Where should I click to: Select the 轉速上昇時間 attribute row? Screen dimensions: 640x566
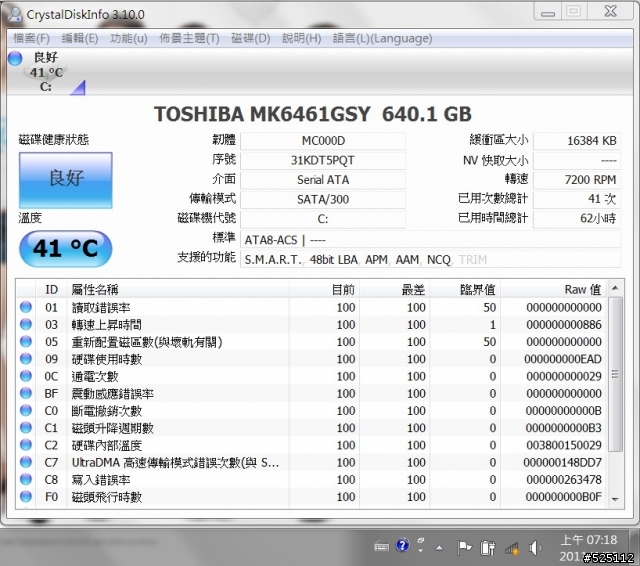click(311, 324)
